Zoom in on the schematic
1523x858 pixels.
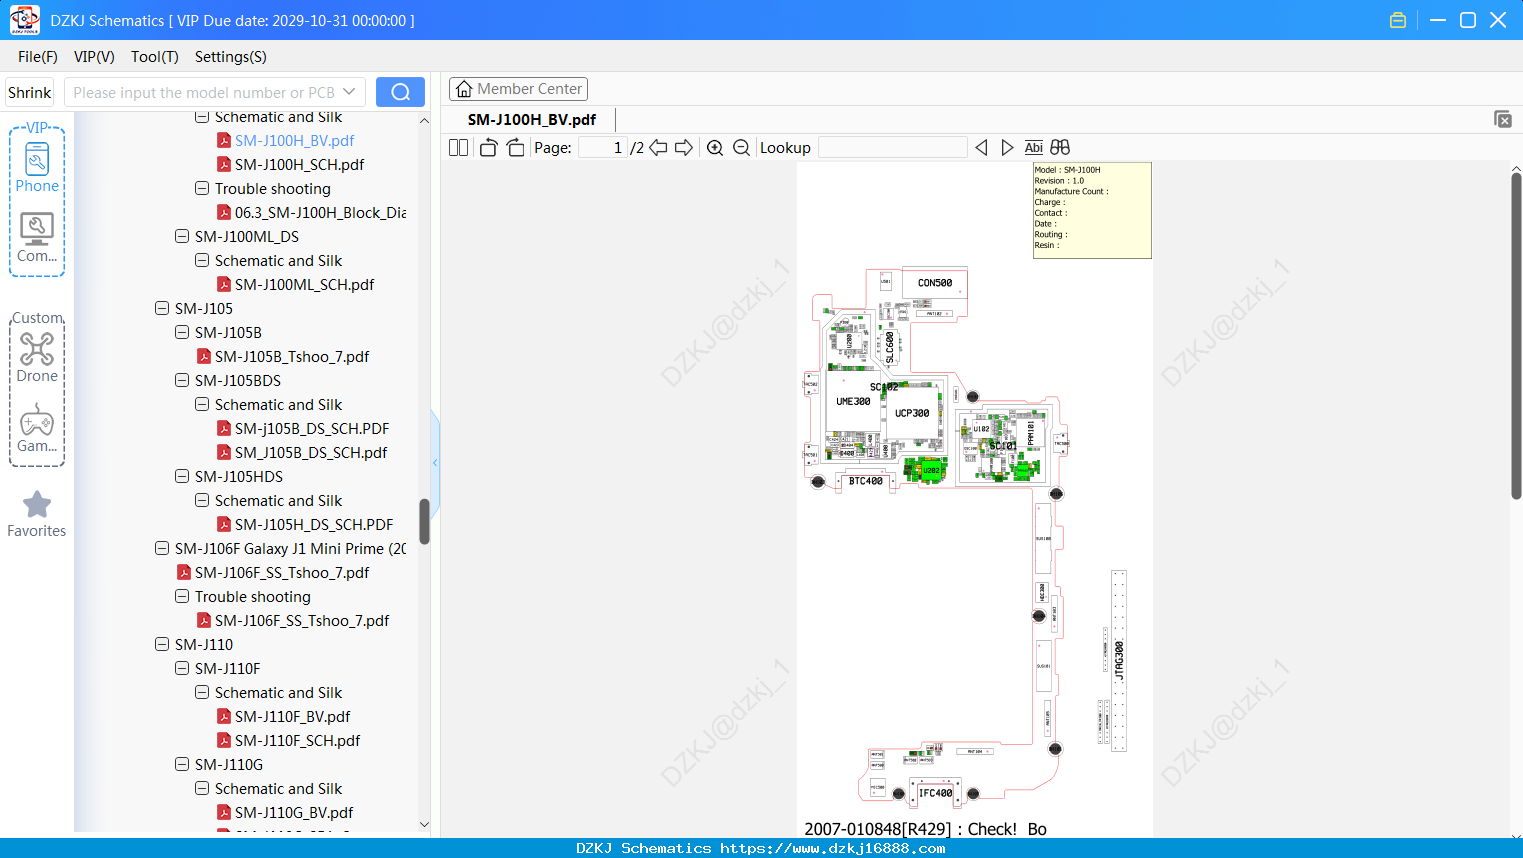tap(715, 148)
